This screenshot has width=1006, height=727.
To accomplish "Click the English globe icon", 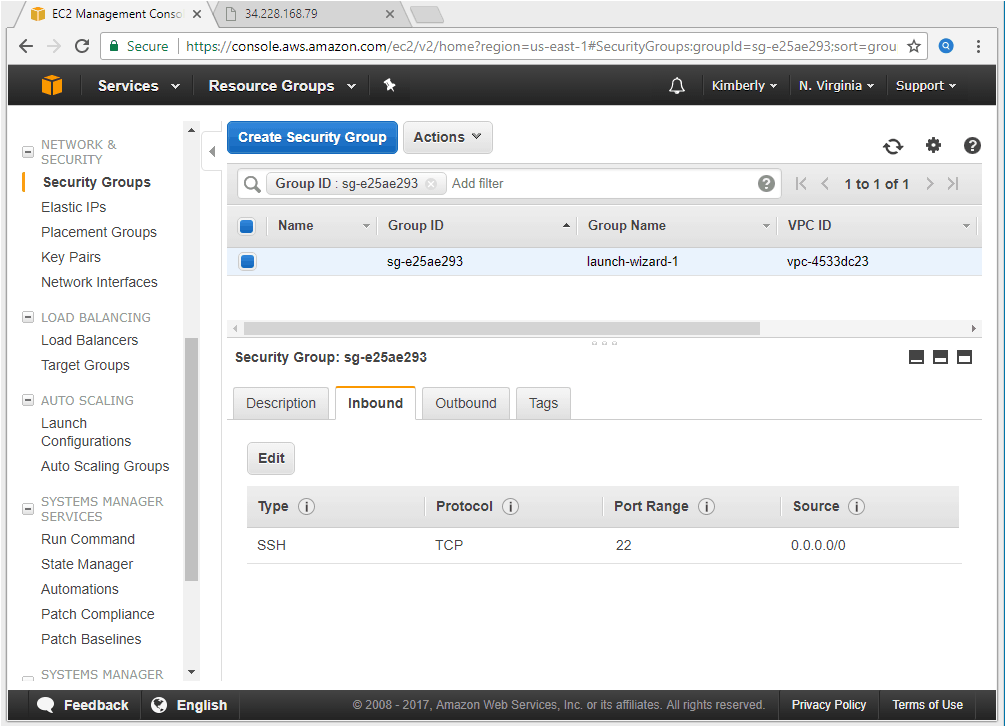I will (x=158, y=705).
